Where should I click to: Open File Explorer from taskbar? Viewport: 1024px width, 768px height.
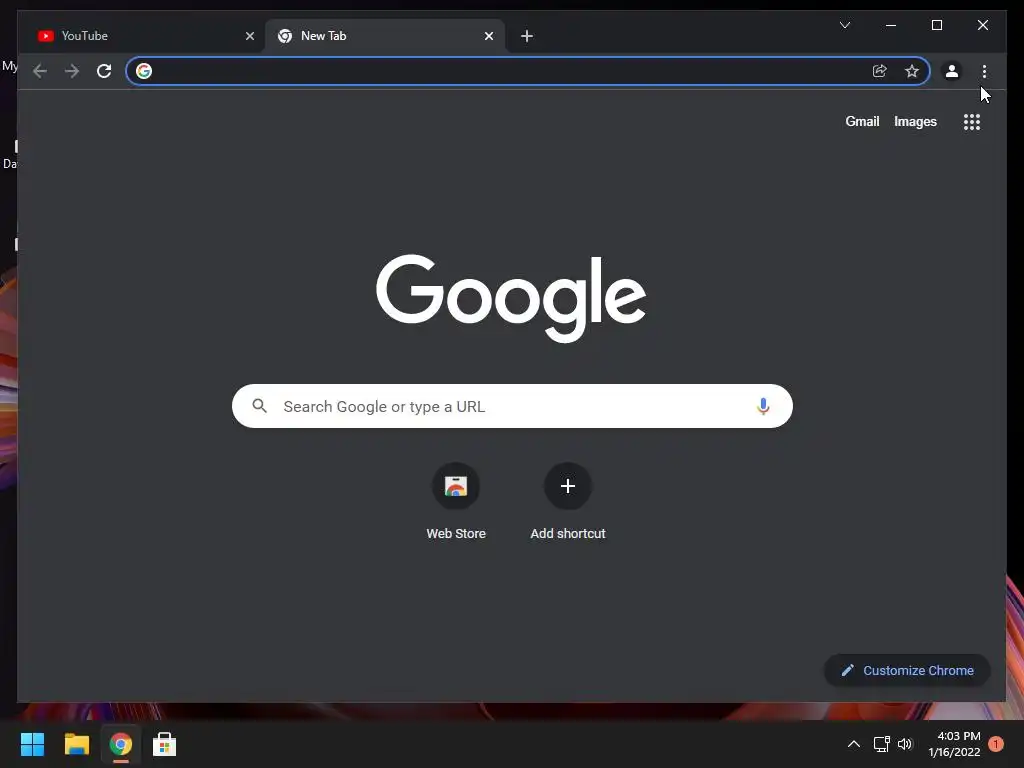76,744
